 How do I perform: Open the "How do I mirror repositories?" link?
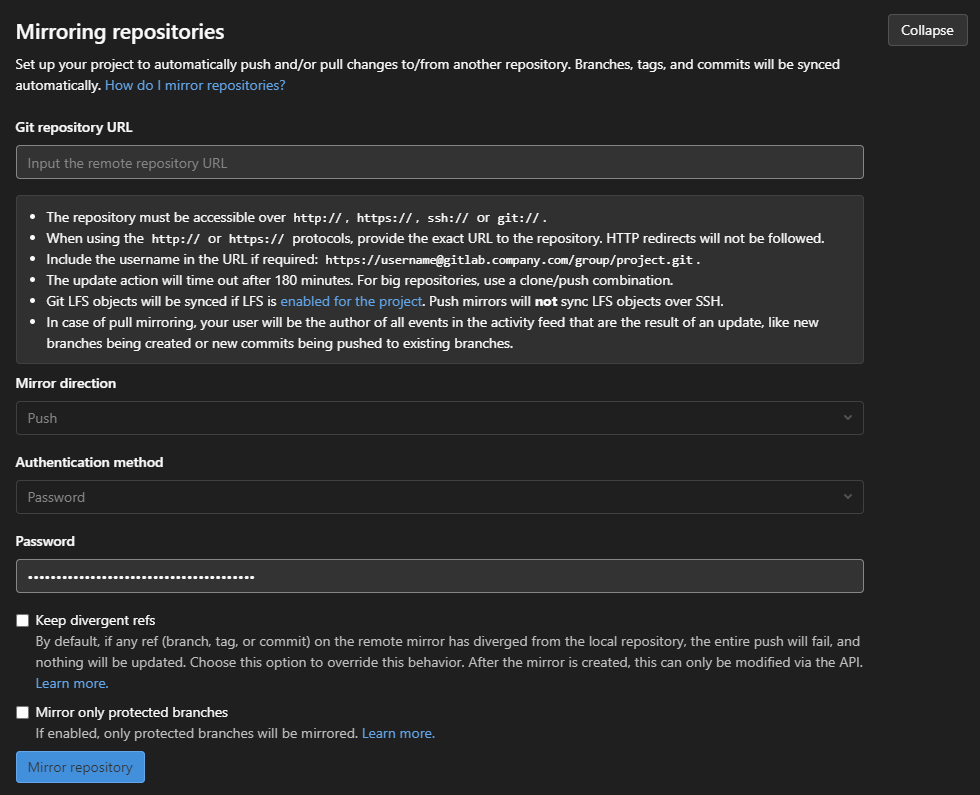coord(195,86)
